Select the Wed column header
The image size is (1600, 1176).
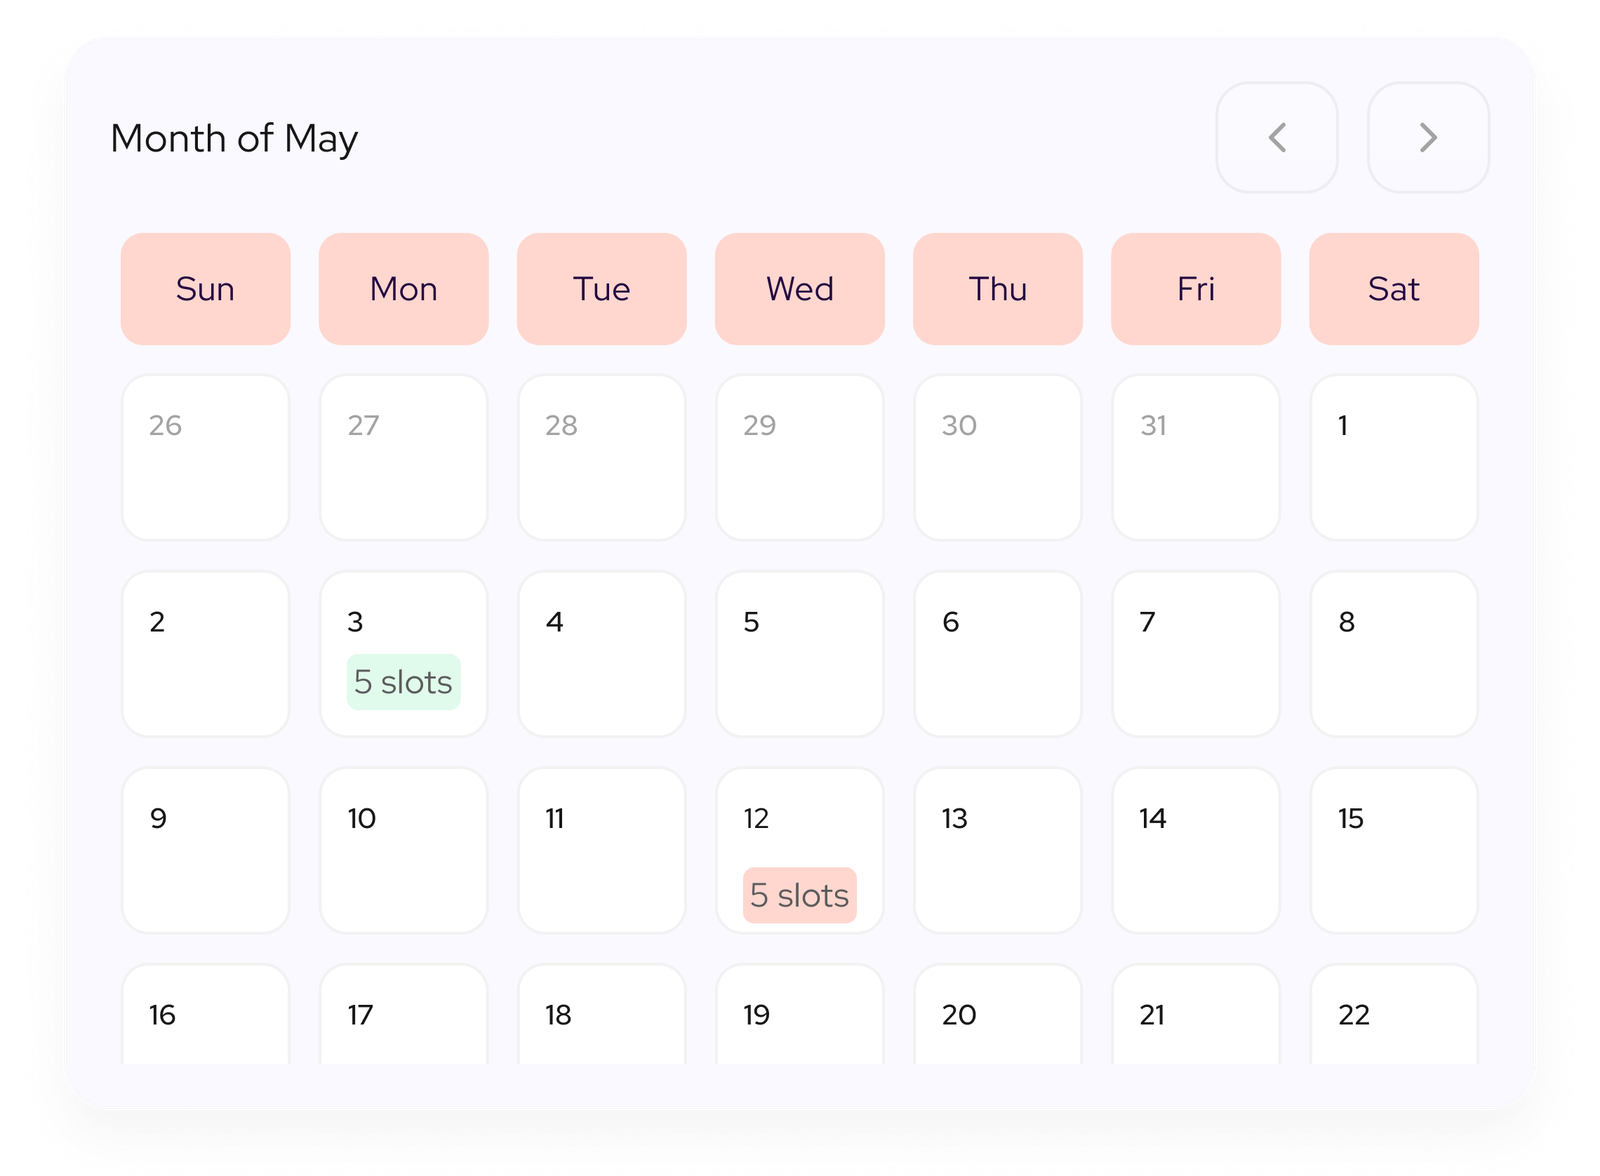point(799,289)
